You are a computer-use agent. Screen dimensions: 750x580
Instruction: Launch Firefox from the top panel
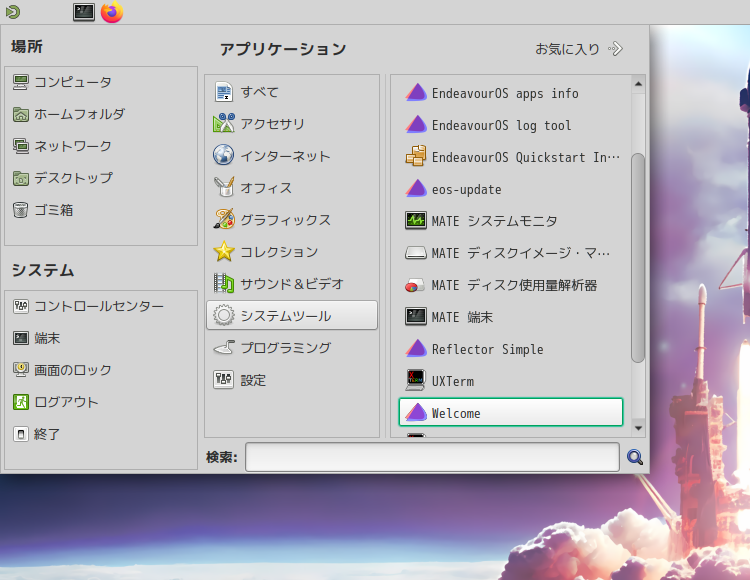tap(112, 12)
